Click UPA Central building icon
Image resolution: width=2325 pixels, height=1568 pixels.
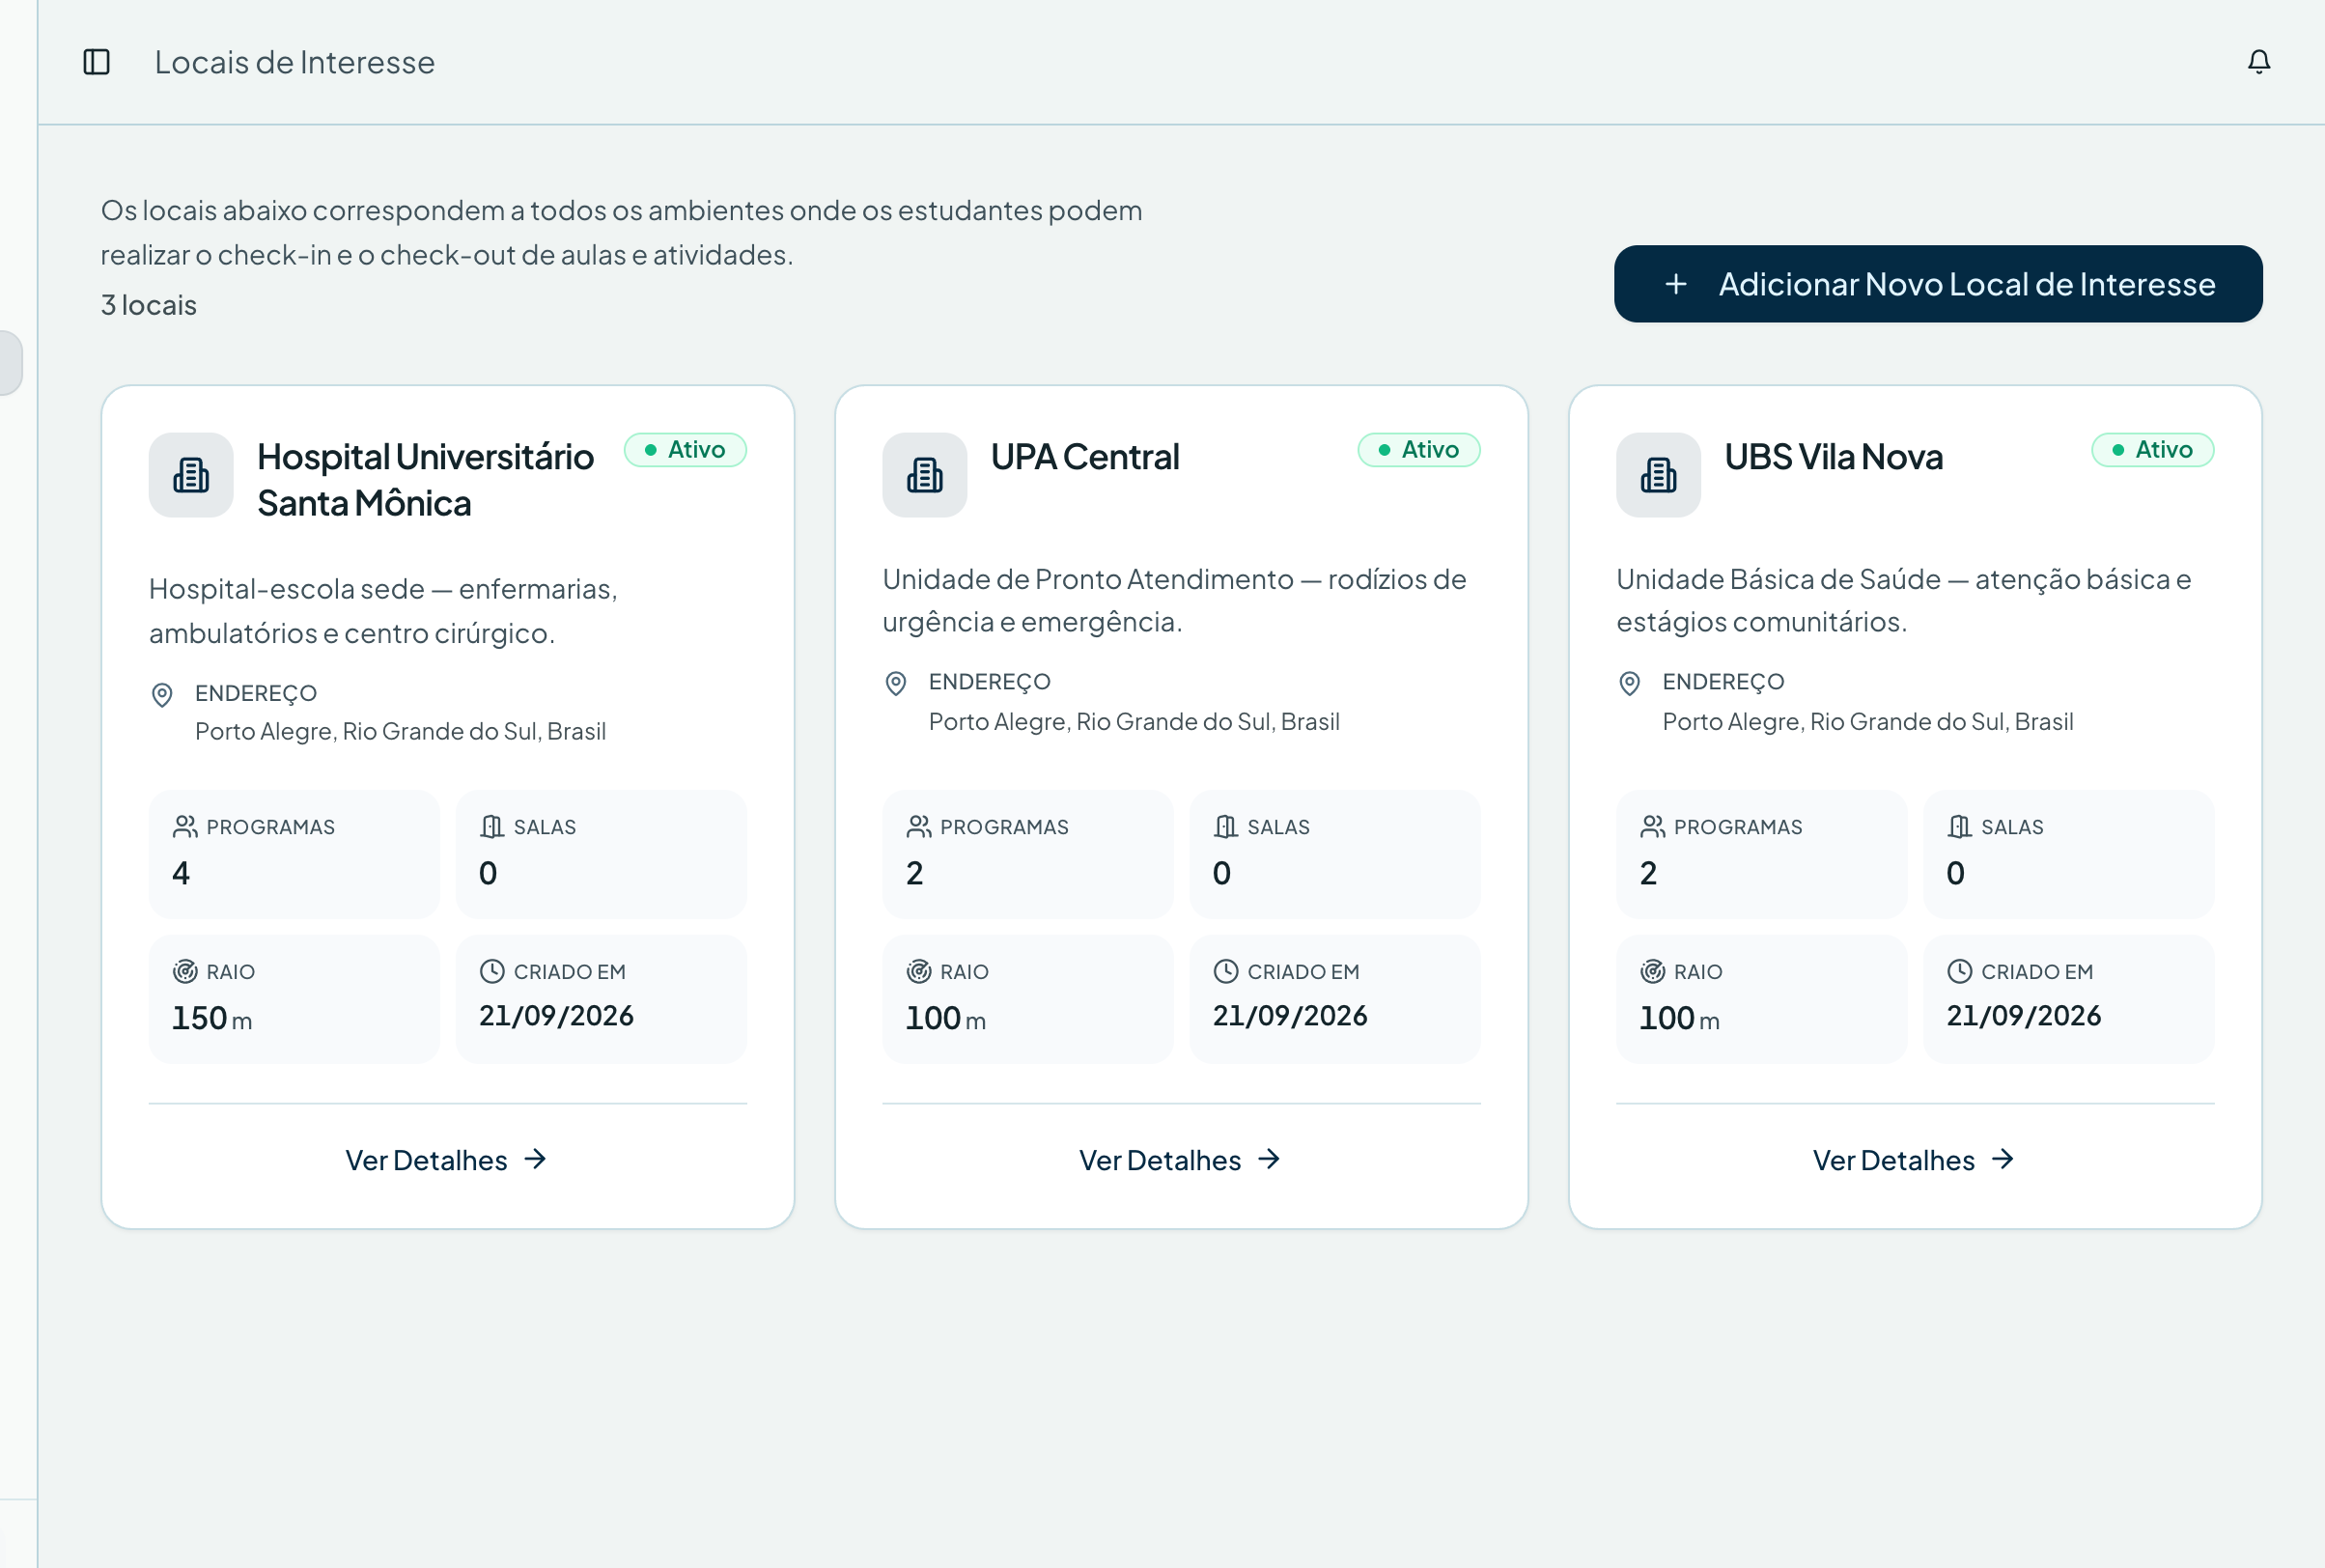coord(925,475)
